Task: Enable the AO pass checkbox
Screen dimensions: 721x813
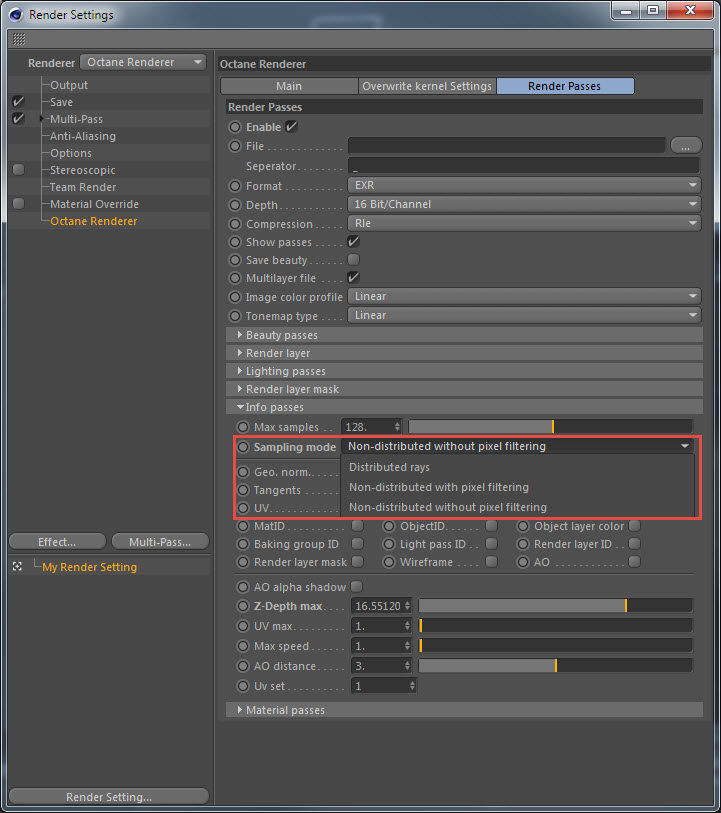Action: [634, 562]
